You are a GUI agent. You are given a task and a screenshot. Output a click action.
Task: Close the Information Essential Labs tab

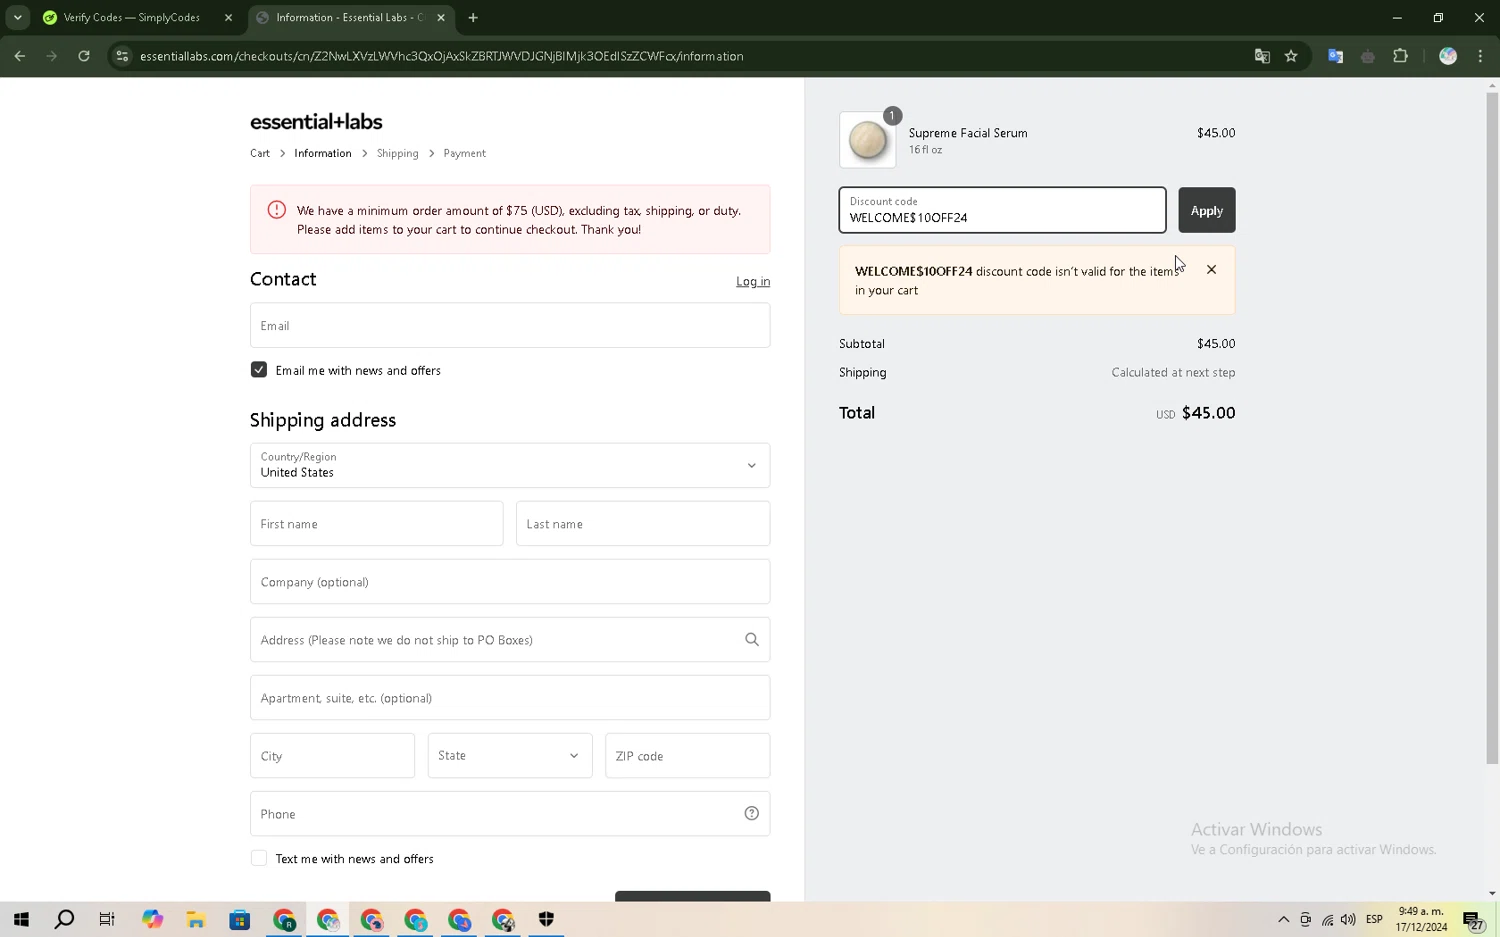tap(441, 17)
